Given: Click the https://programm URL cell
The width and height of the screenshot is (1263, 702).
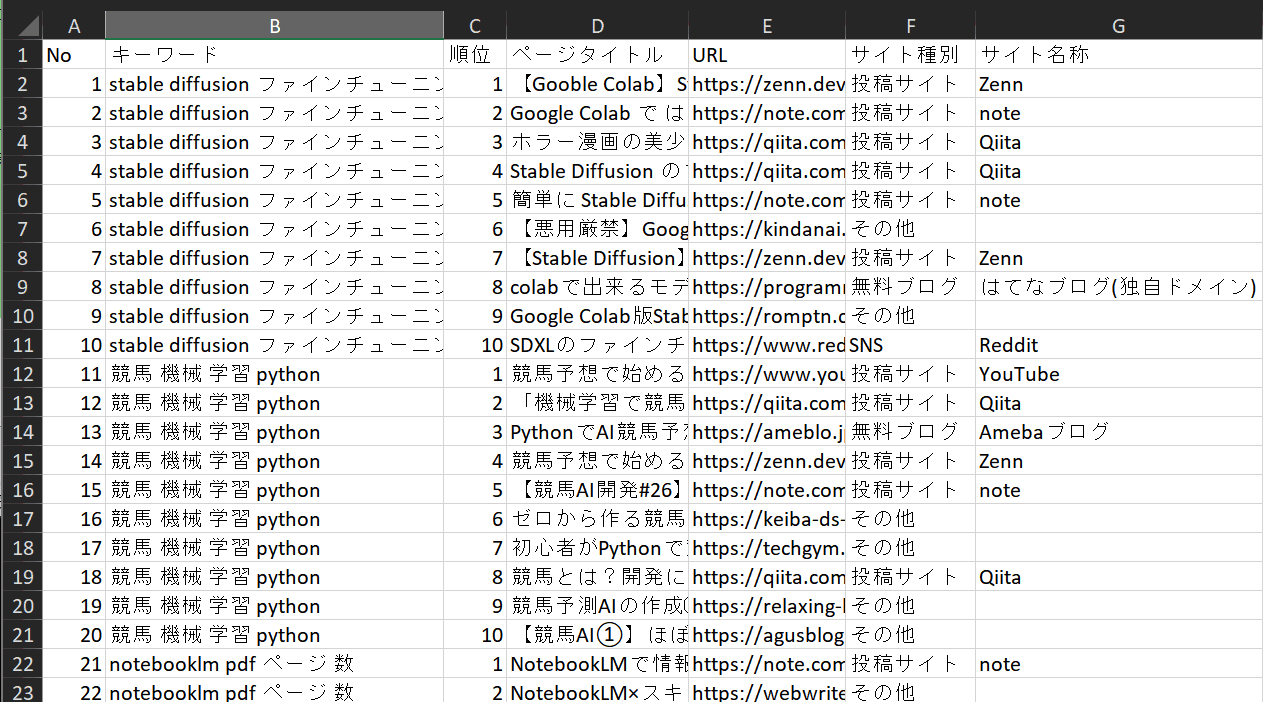Looking at the screenshot, I should point(767,287).
